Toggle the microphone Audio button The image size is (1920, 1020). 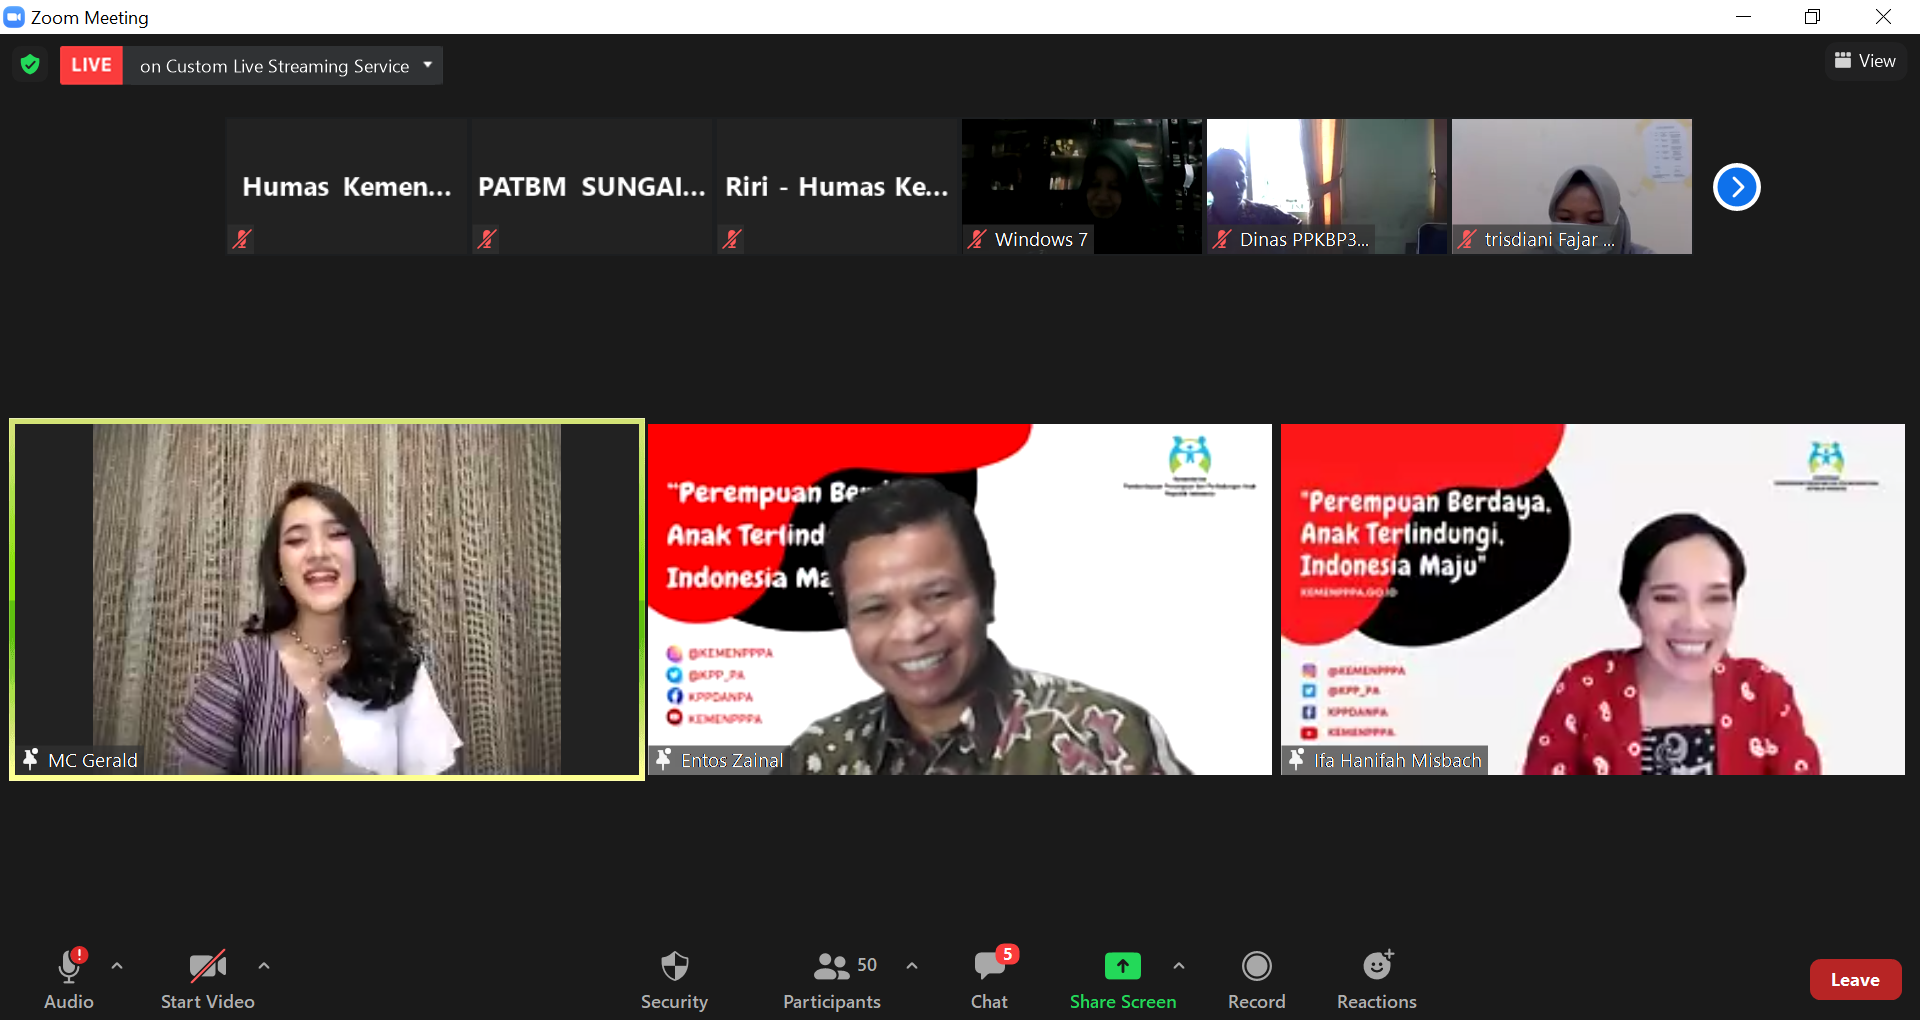[69, 979]
